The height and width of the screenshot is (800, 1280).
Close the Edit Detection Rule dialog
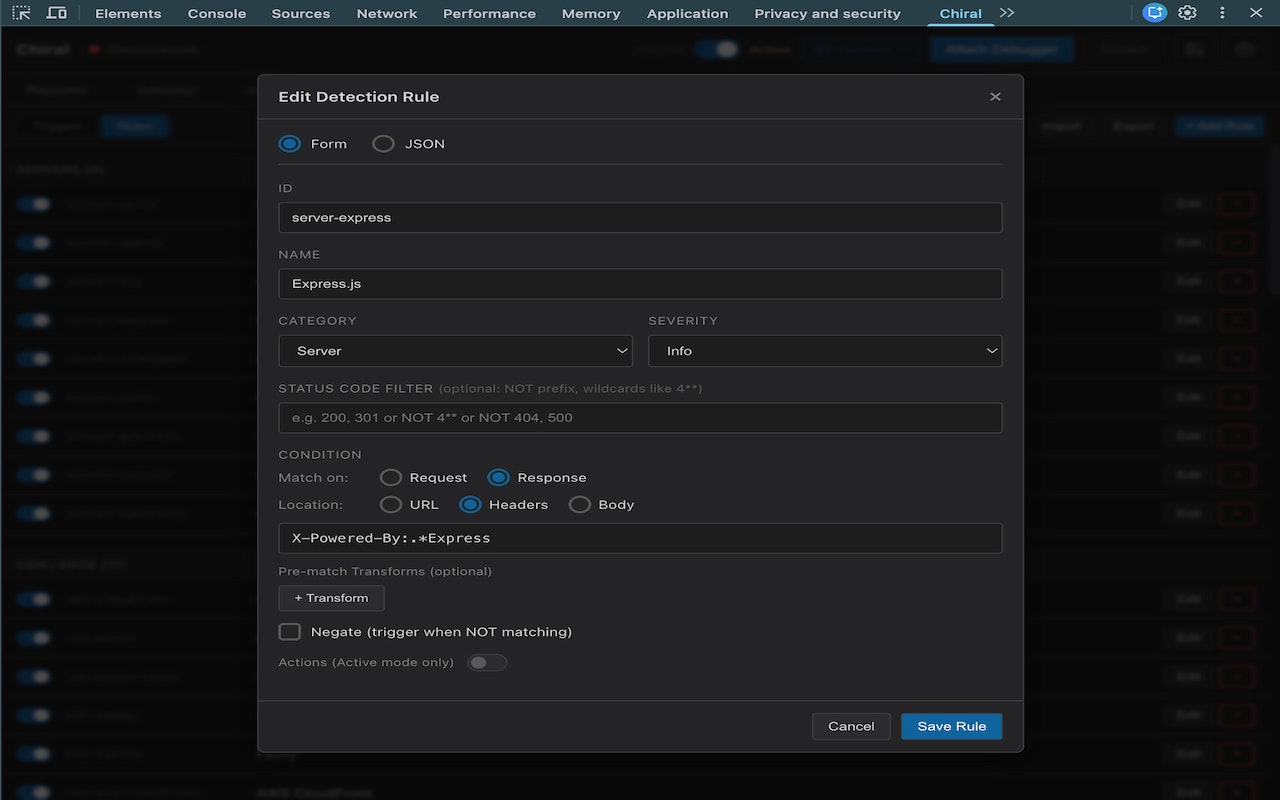pyautogui.click(x=995, y=97)
